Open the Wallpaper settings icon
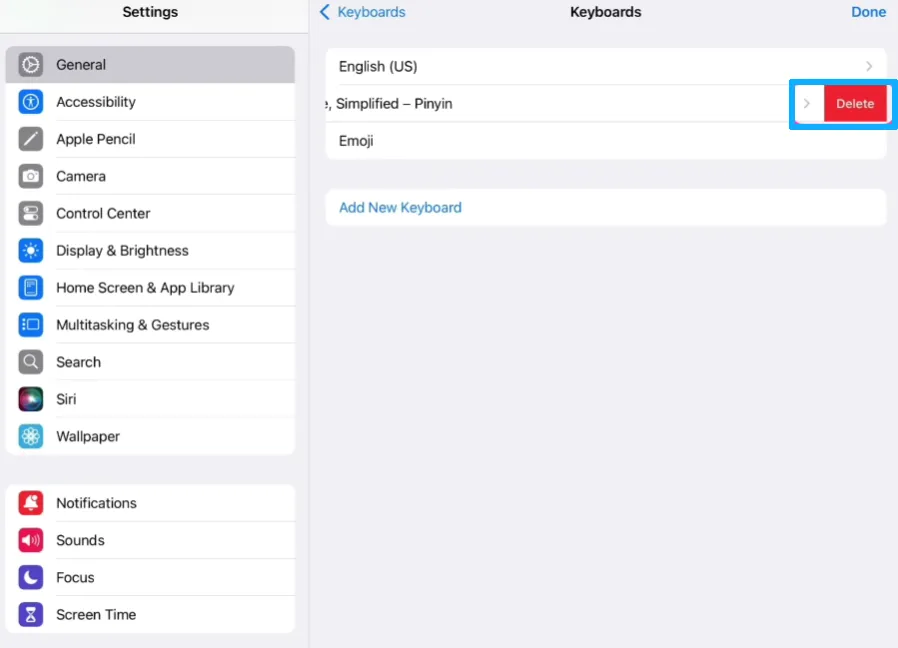This screenshot has height=648, width=898. pyautogui.click(x=30, y=436)
